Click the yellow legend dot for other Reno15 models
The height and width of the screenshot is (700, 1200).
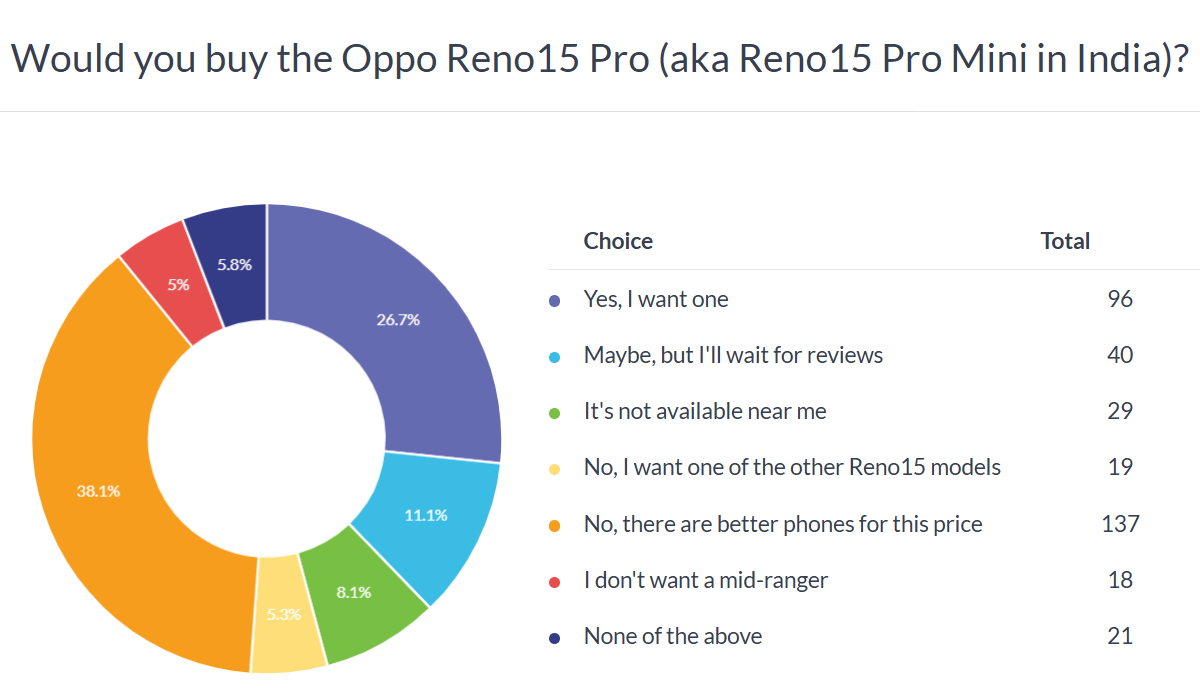click(555, 467)
